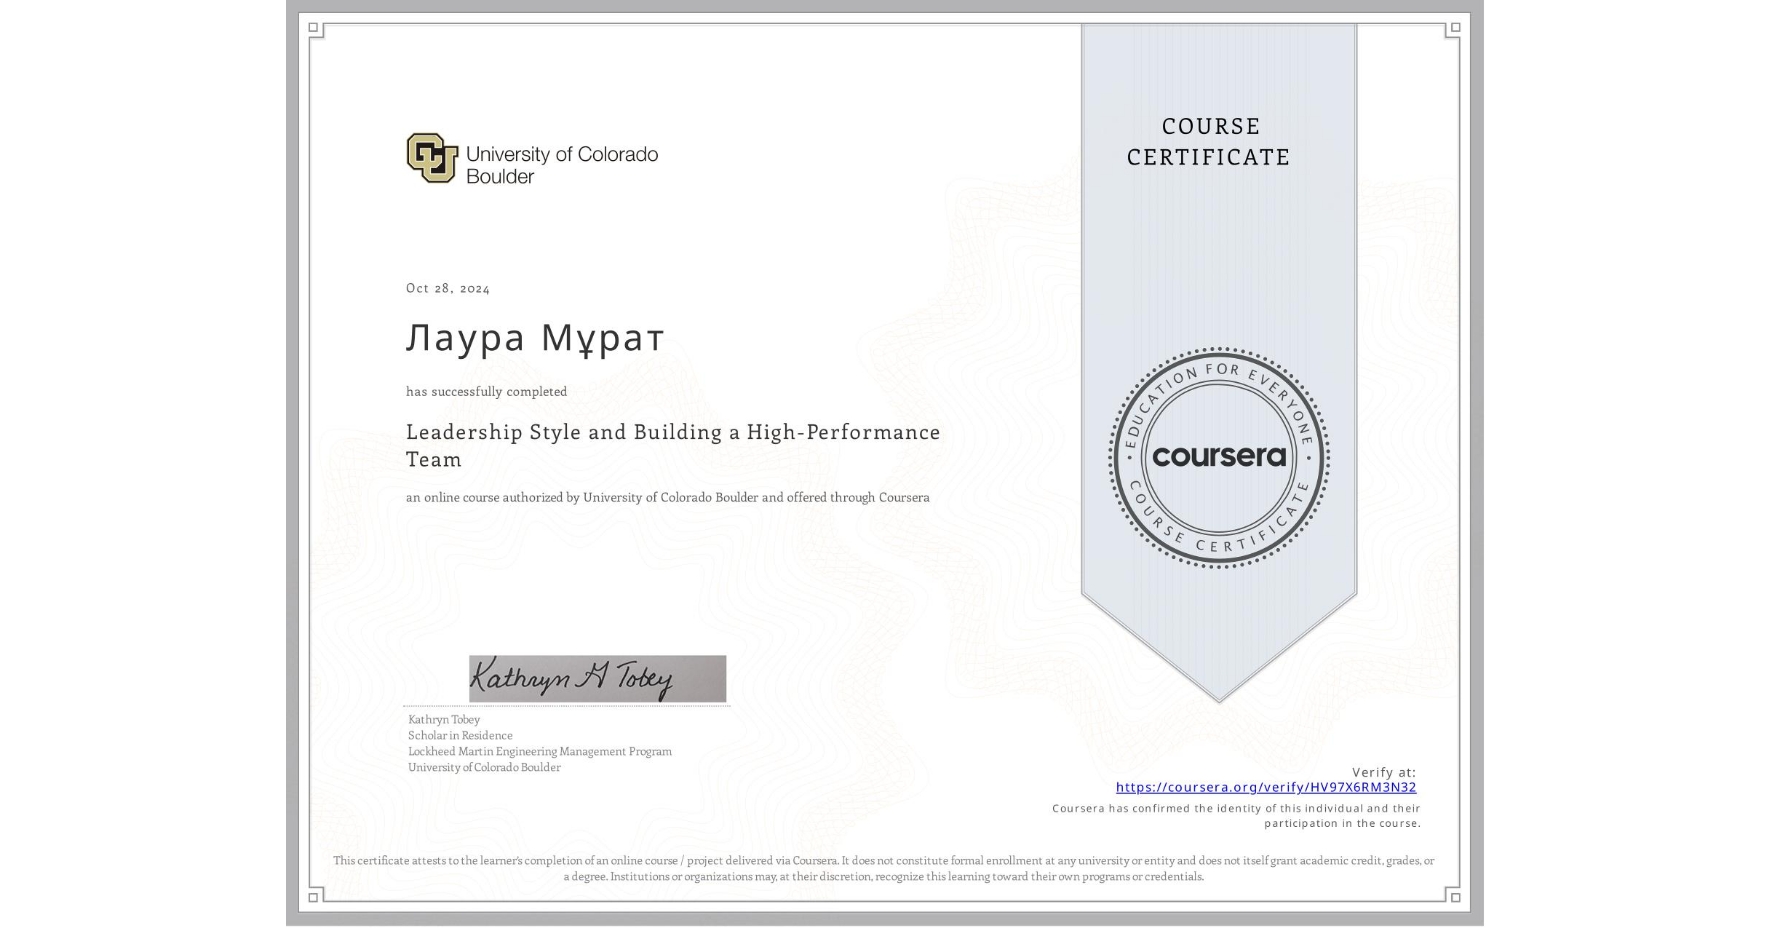The height and width of the screenshot is (928, 1772).
Task: Click the Coursera seal emblem
Action: (x=1218, y=458)
